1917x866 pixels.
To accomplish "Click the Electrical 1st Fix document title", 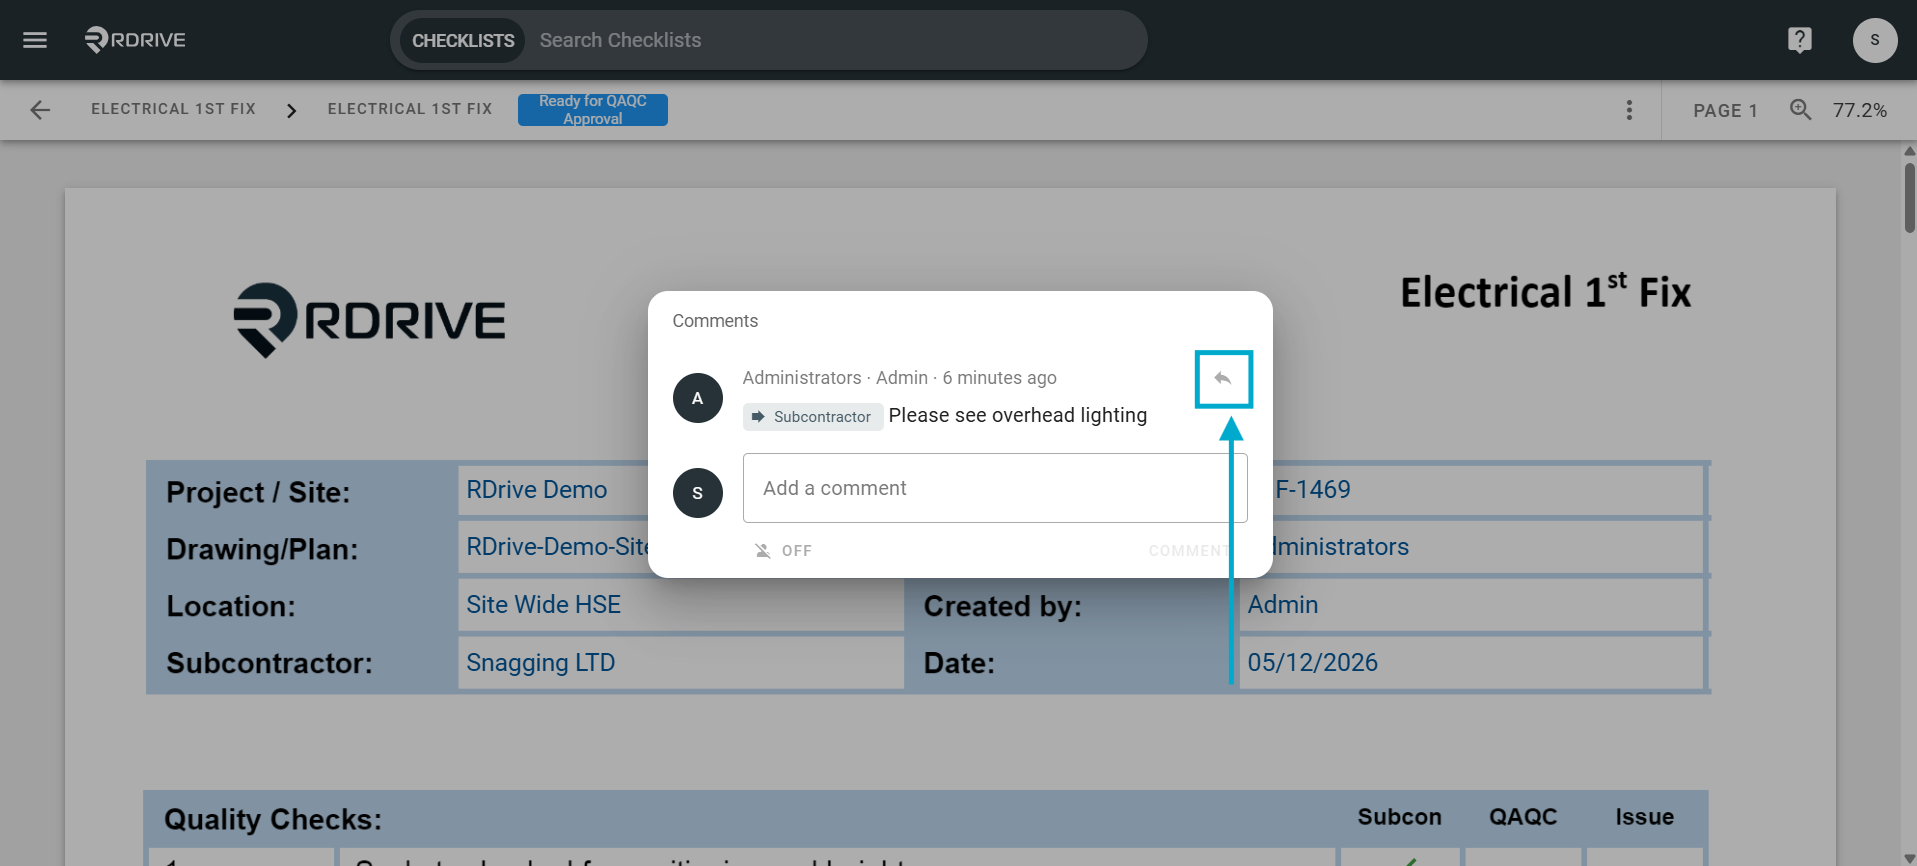I will pos(1545,292).
